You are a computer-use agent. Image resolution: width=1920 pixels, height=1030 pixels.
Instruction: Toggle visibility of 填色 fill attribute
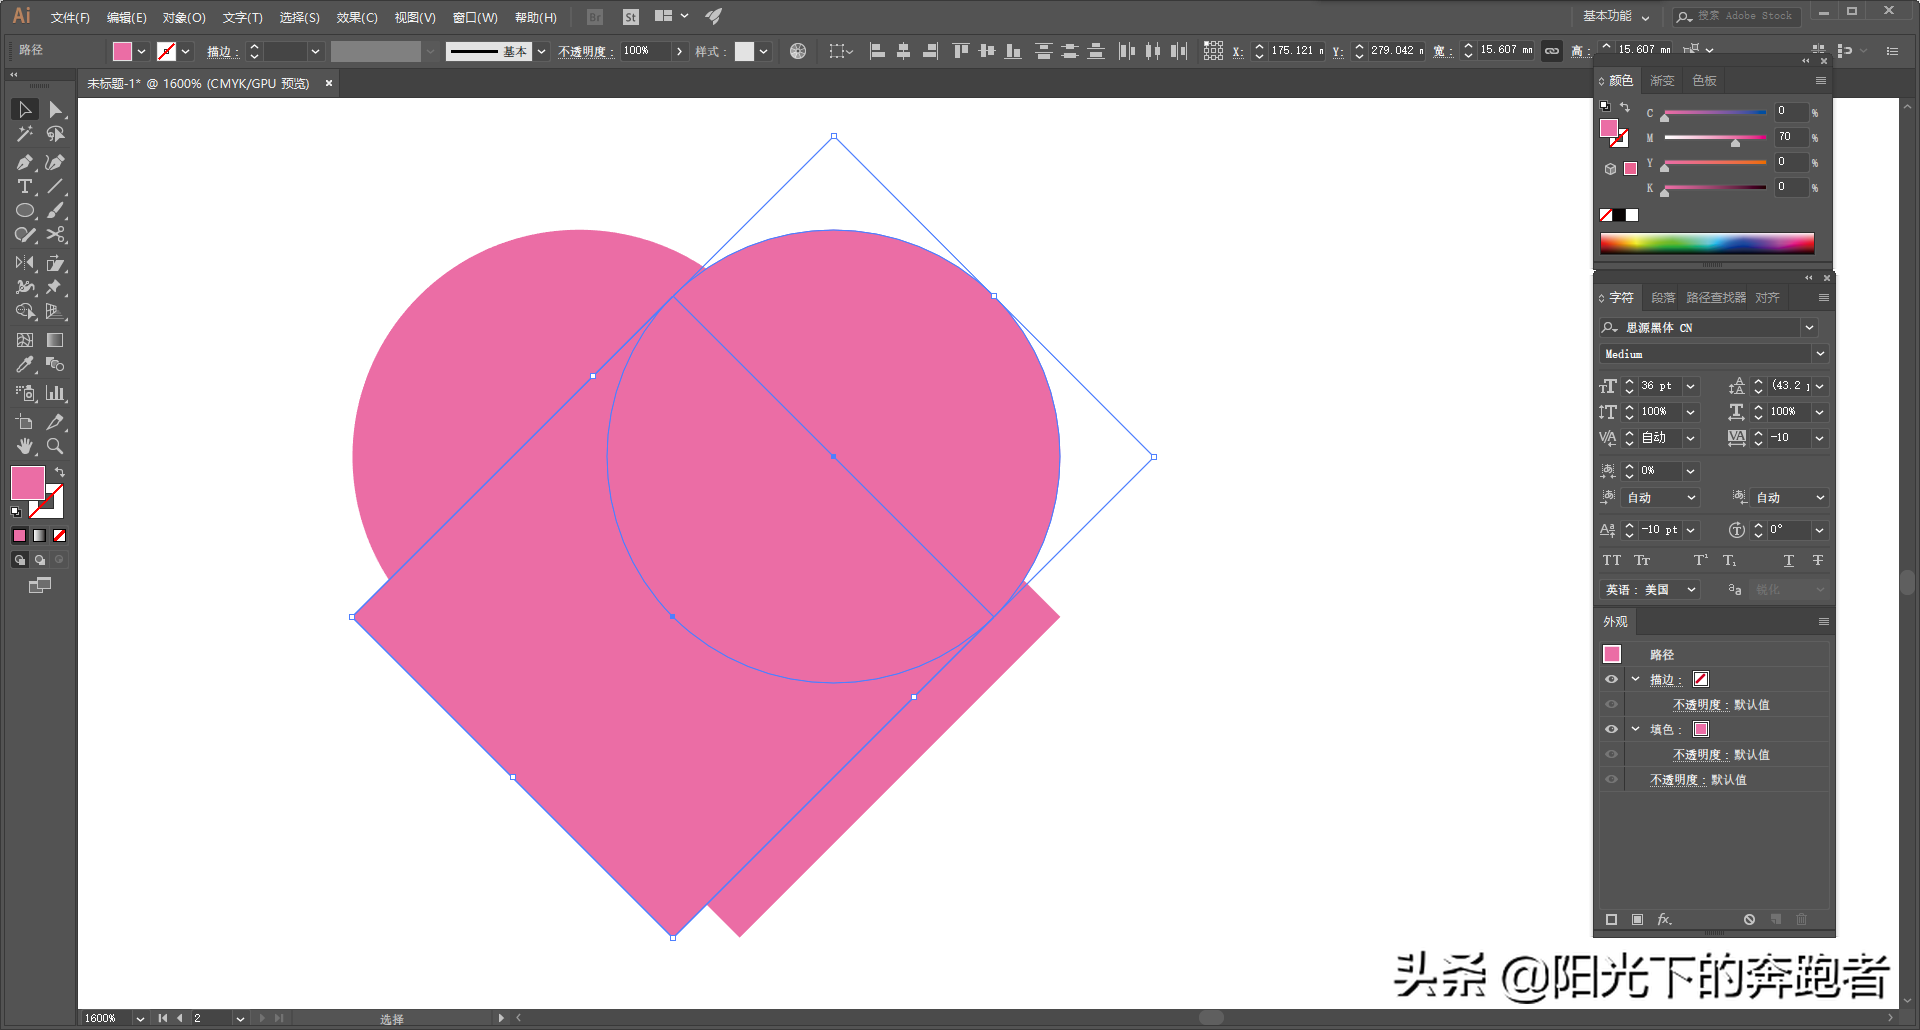tap(1611, 729)
